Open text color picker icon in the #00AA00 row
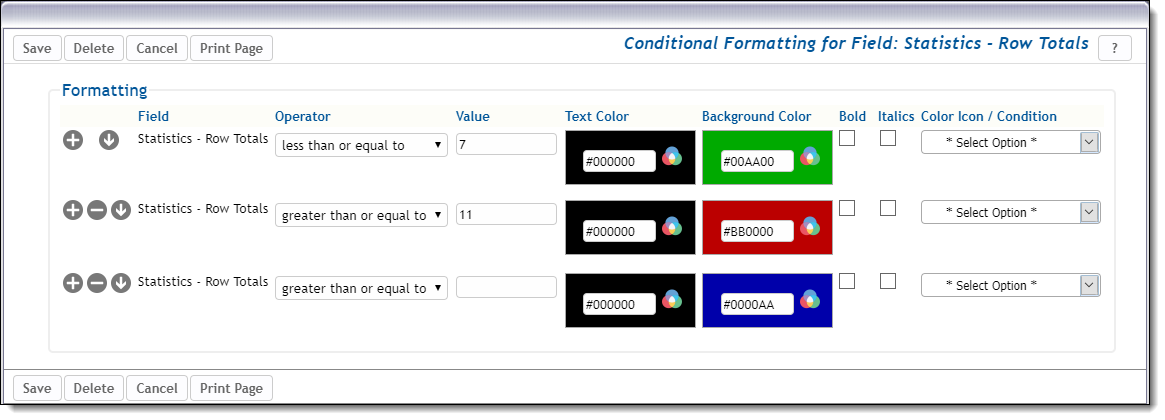Viewport: 1165px width, 420px height. click(672, 156)
